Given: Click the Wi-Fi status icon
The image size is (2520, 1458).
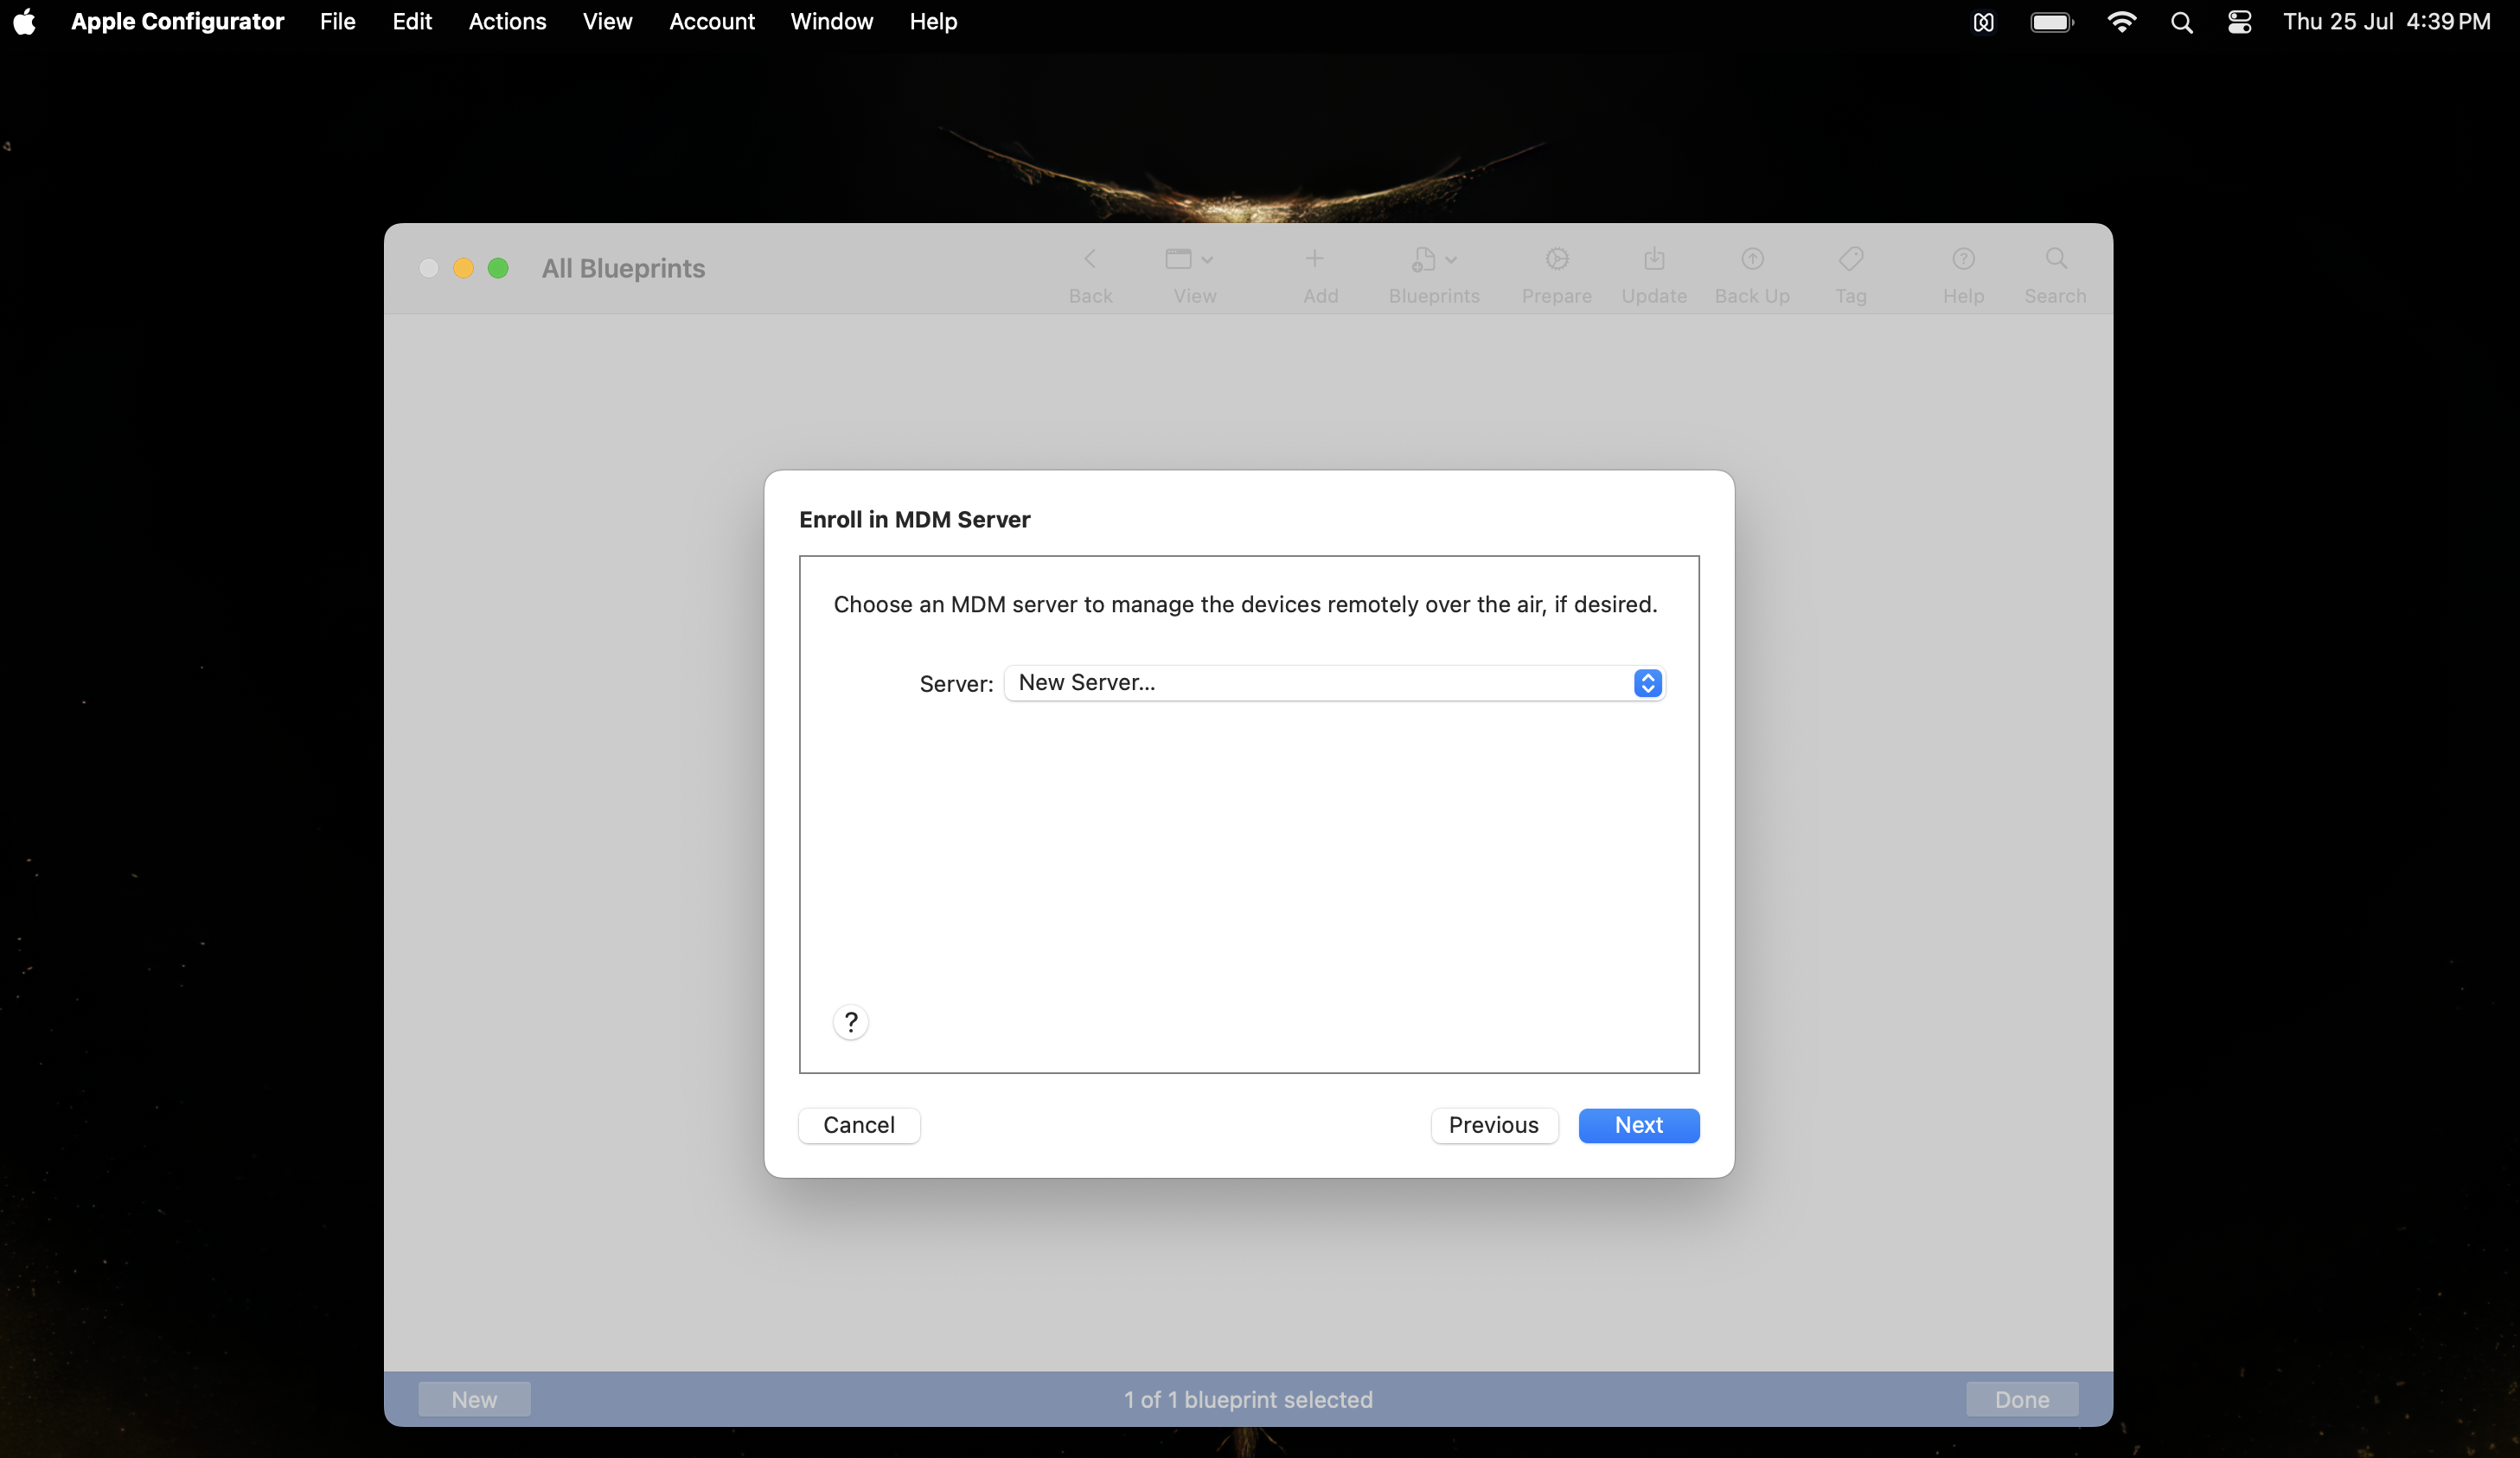Looking at the screenshot, I should [x=2121, y=22].
